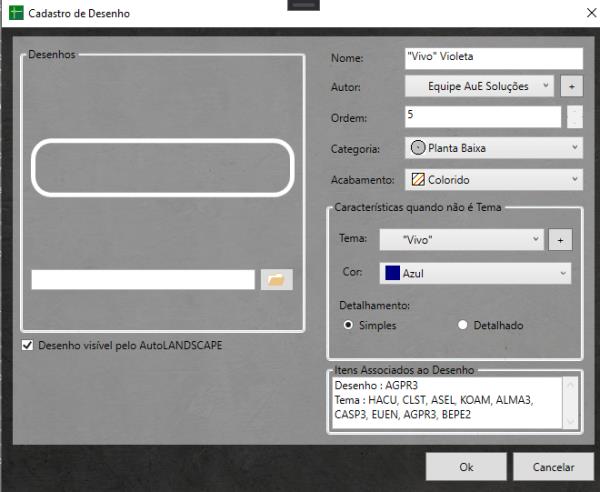The height and width of the screenshot is (492, 600).
Task: Toggle Desenho visível pelo AutoLANDSCAPE checkbox
Action: click(x=27, y=346)
